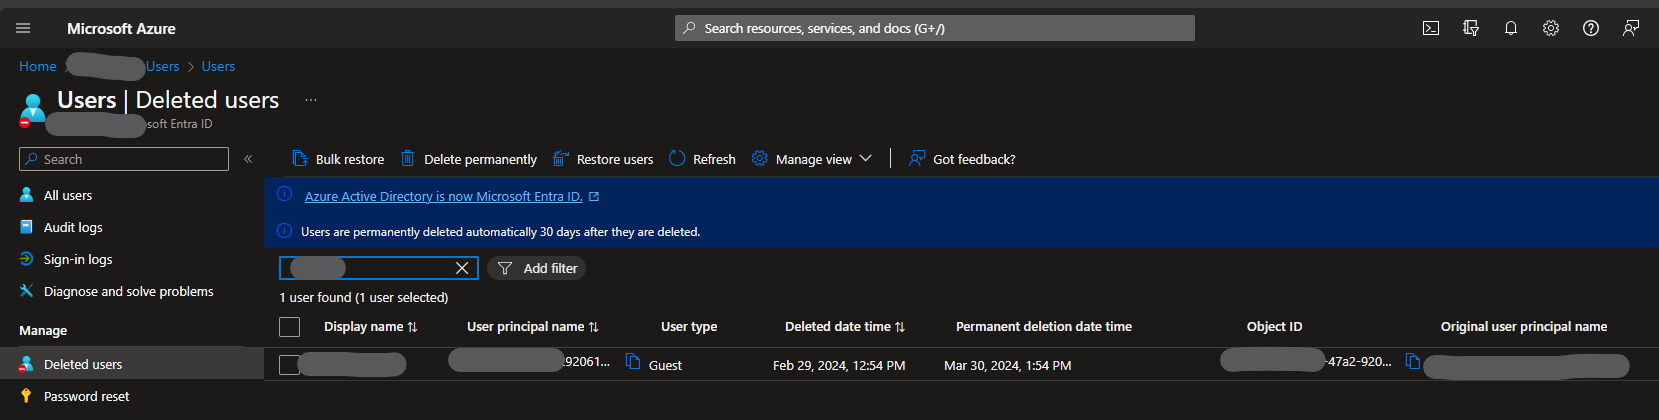Click the ellipsis next to Deleted users title
This screenshot has width=1659, height=420.
(311, 100)
